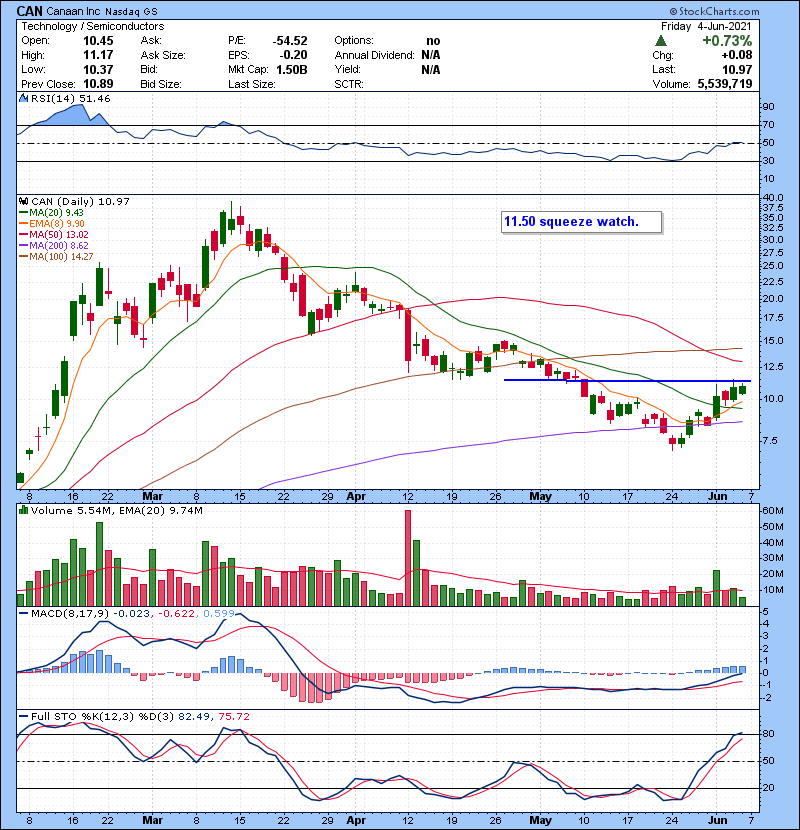Click the Options value no
Viewport: 800px width, 830px height.
[x=433, y=41]
